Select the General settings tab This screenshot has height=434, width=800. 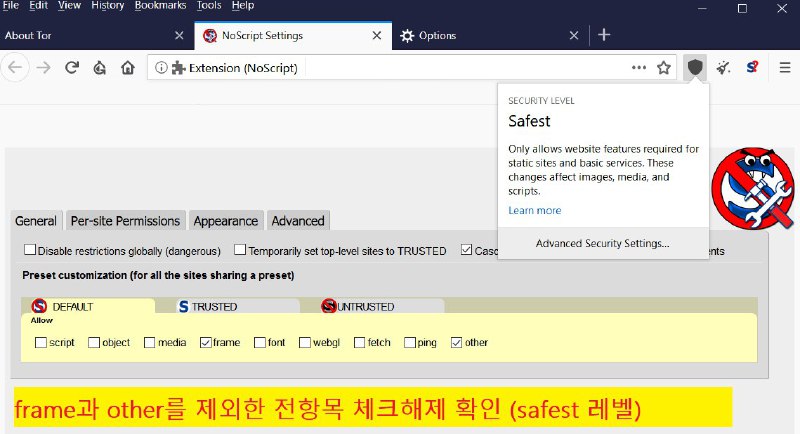click(36, 221)
